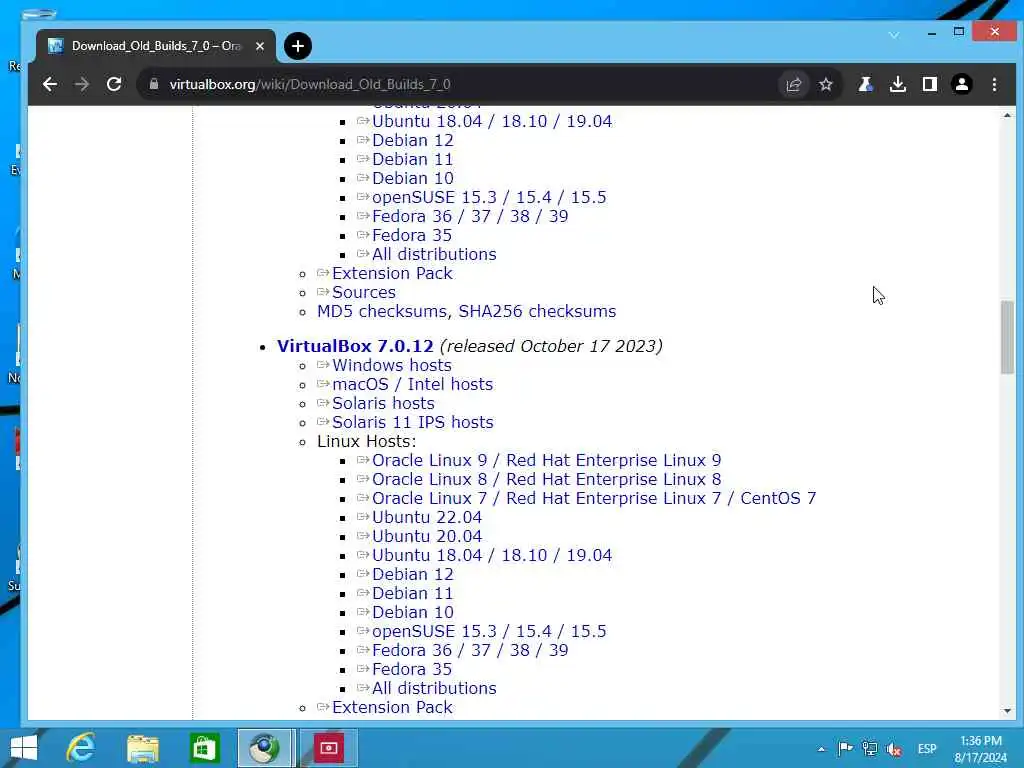Open Debian 10 link under 7.0.12

pos(413,612)
